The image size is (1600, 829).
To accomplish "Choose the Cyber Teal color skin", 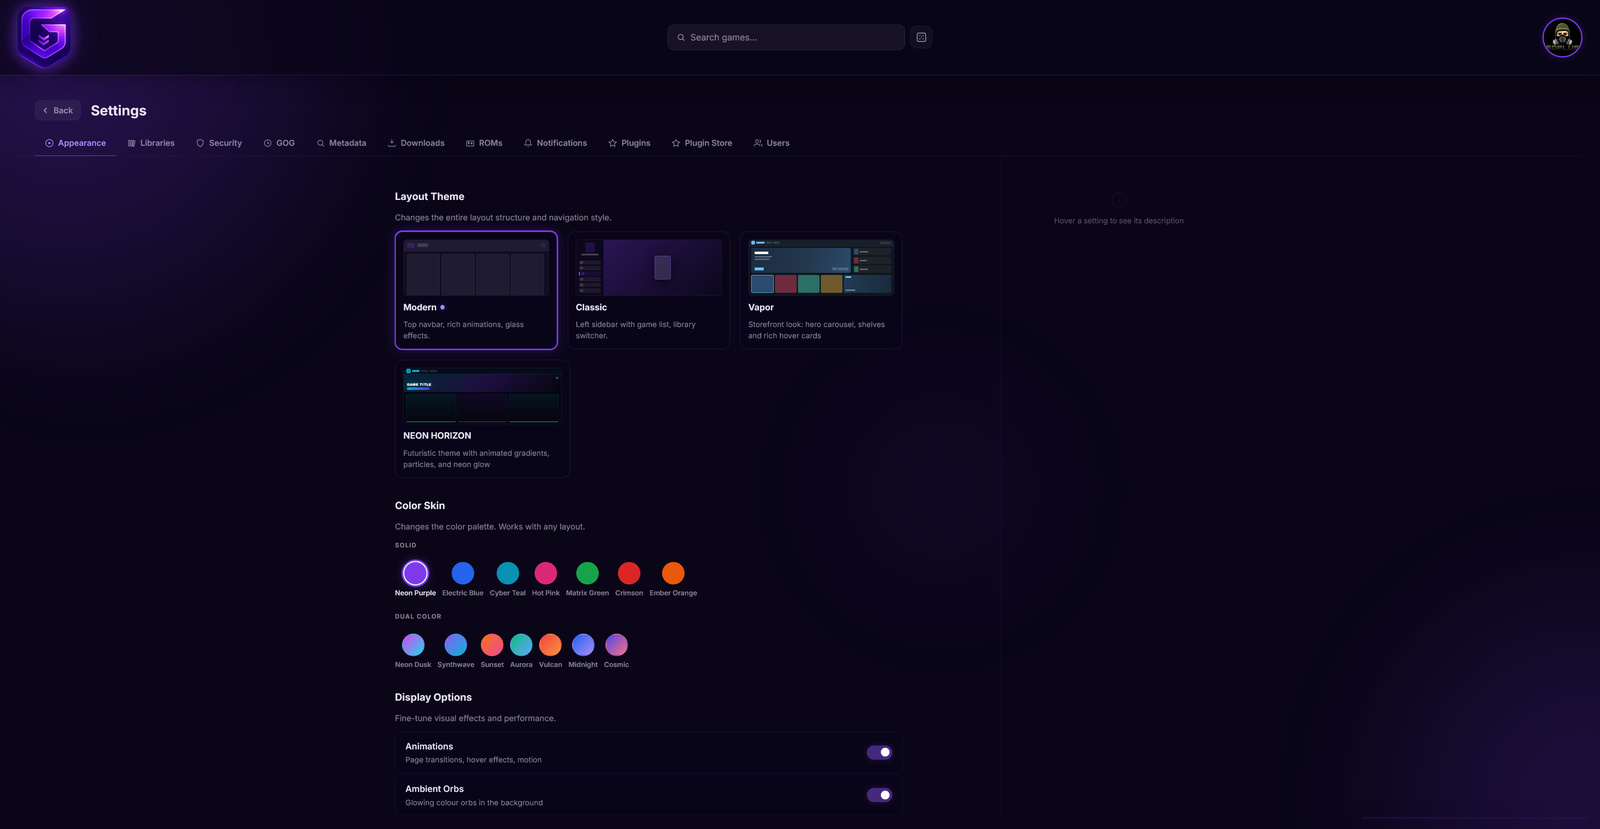I will click(508, 573).
